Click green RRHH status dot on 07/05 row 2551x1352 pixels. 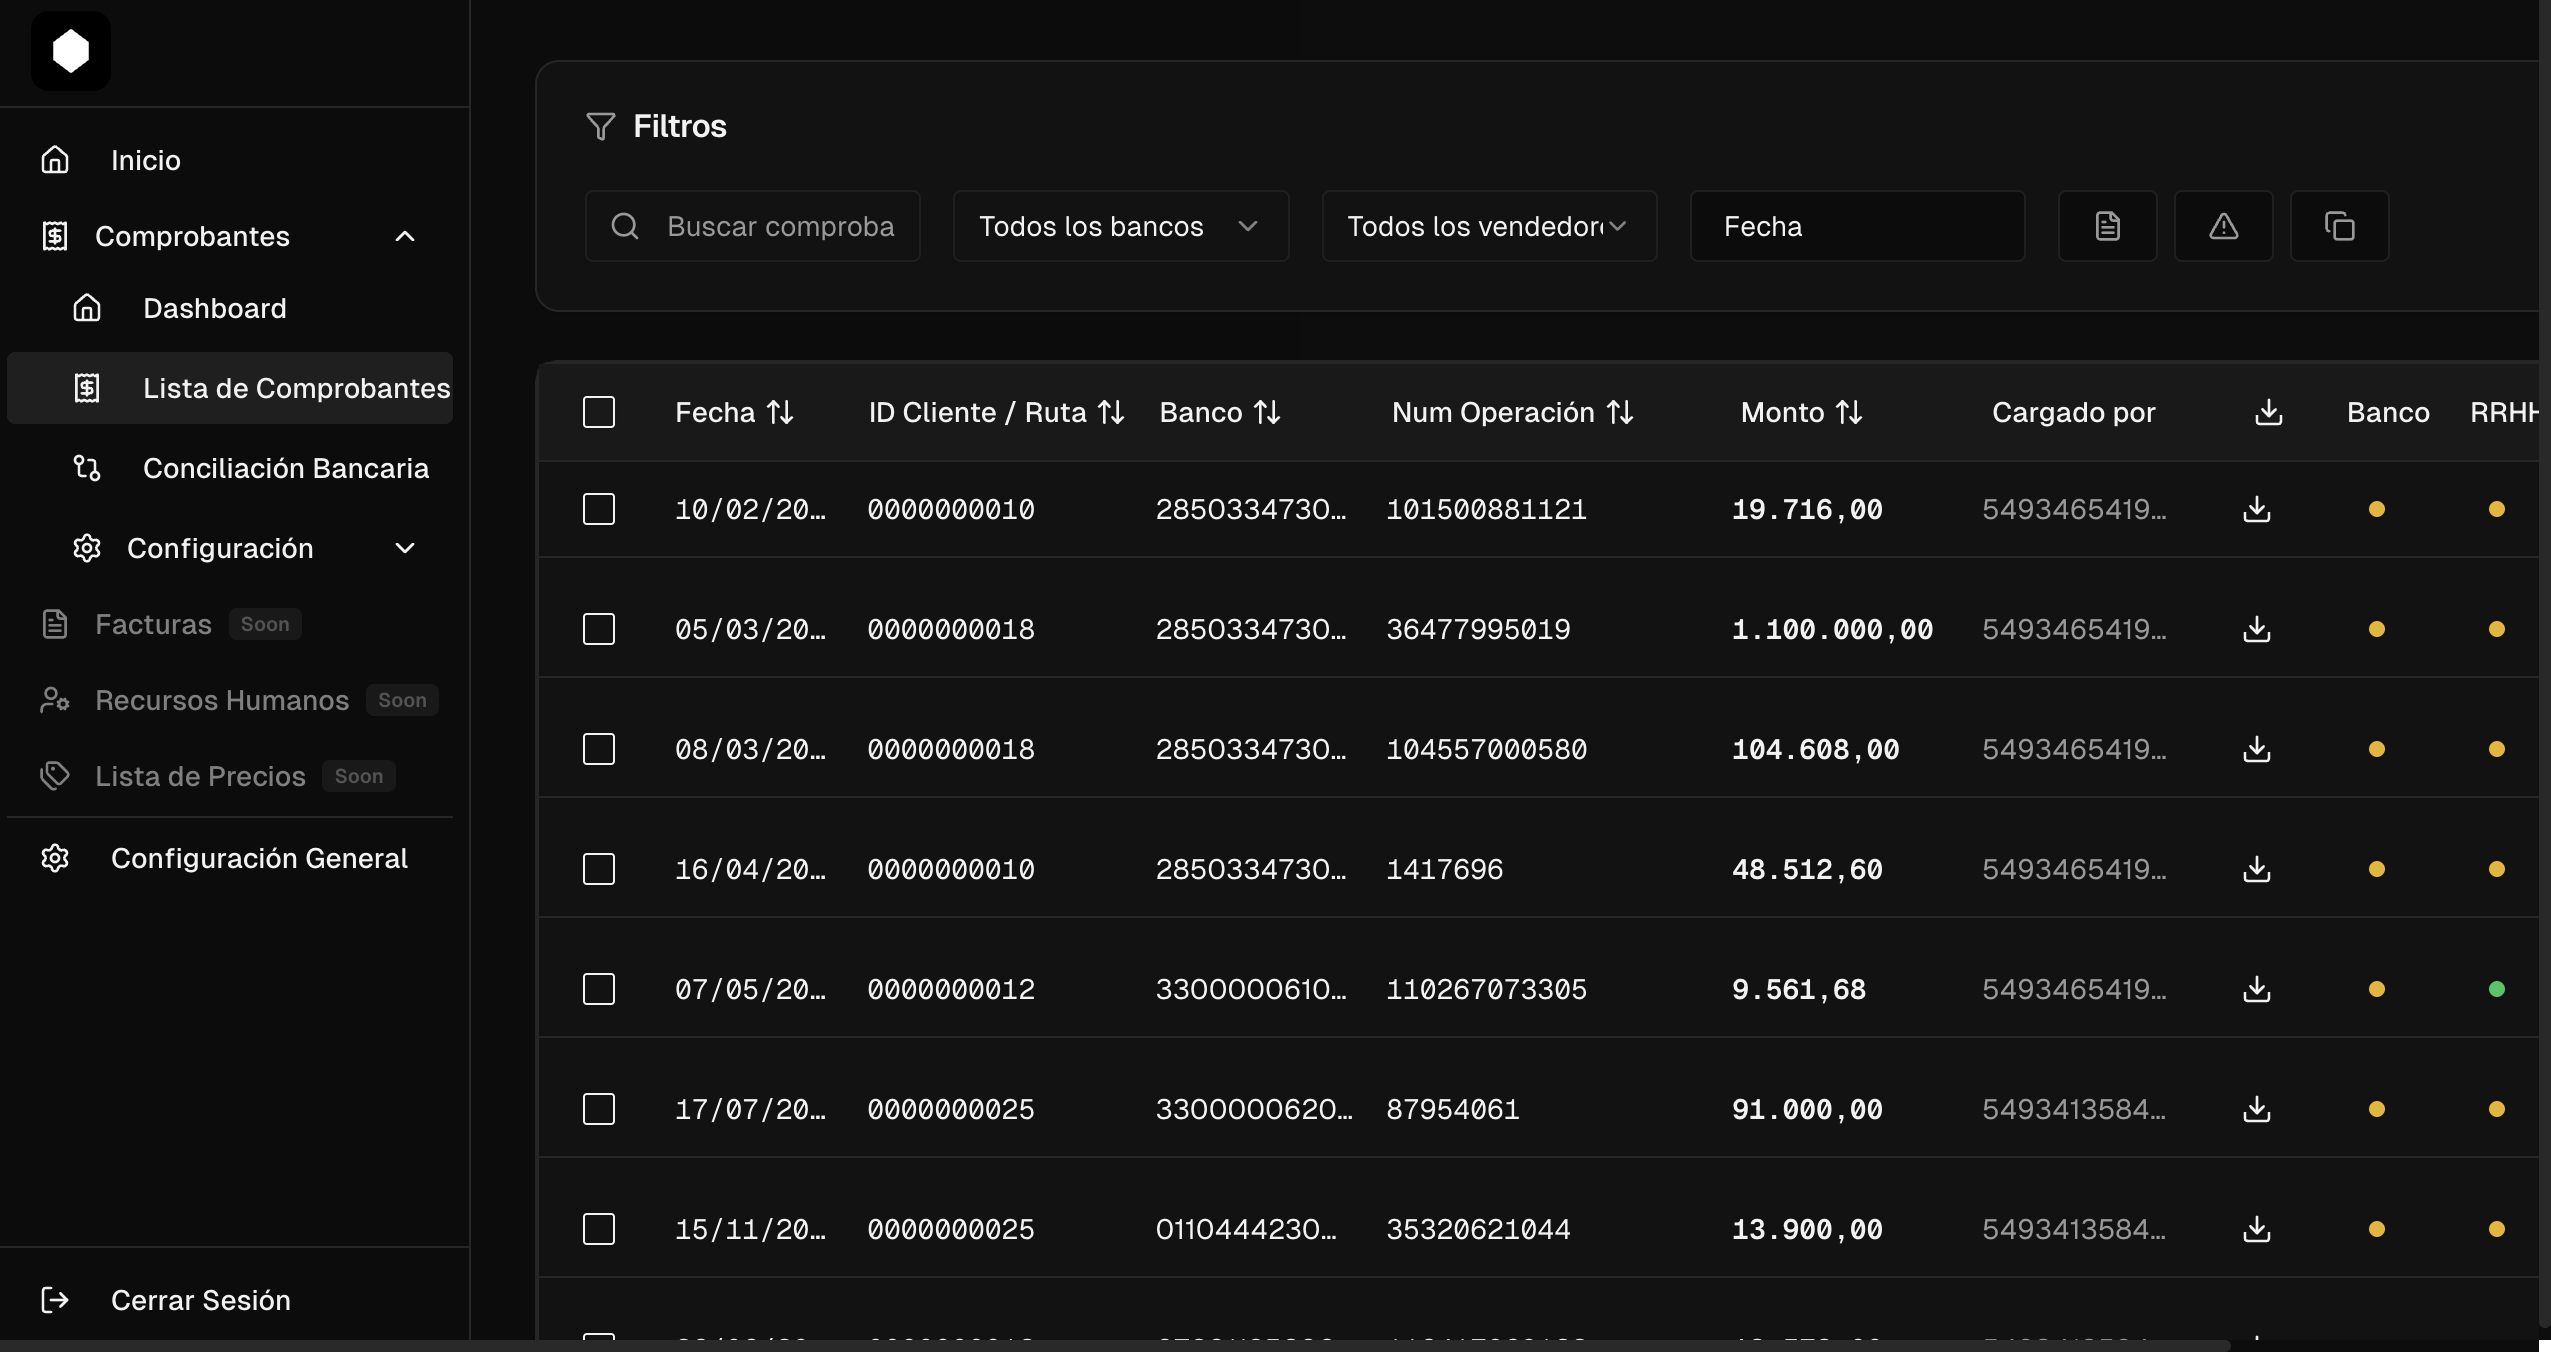pyautogui.click(x=2496, y=989)
